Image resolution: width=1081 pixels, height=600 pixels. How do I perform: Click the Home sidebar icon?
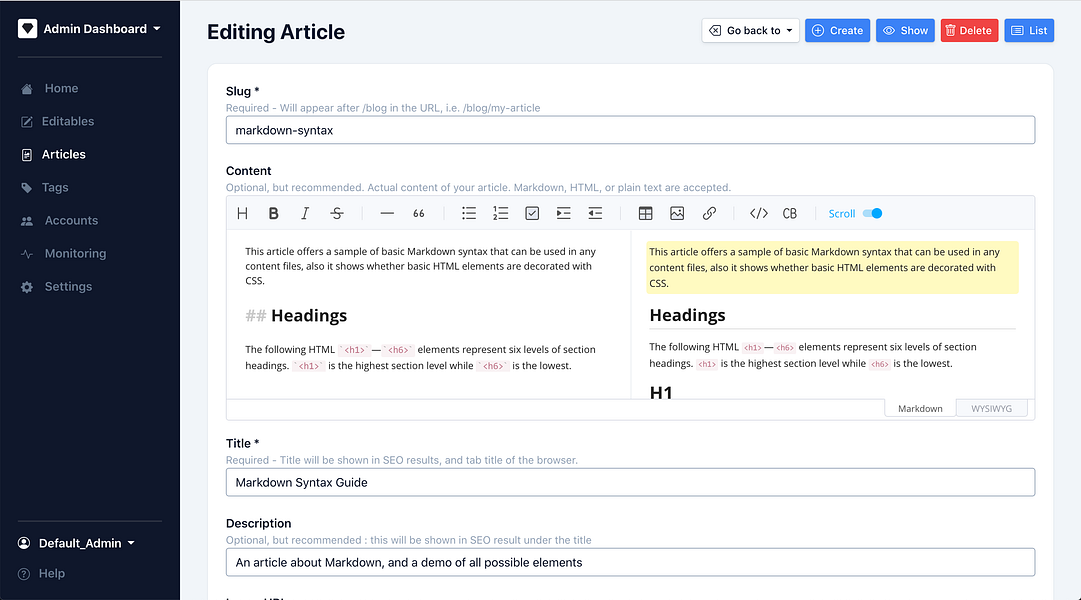[27, 89]
